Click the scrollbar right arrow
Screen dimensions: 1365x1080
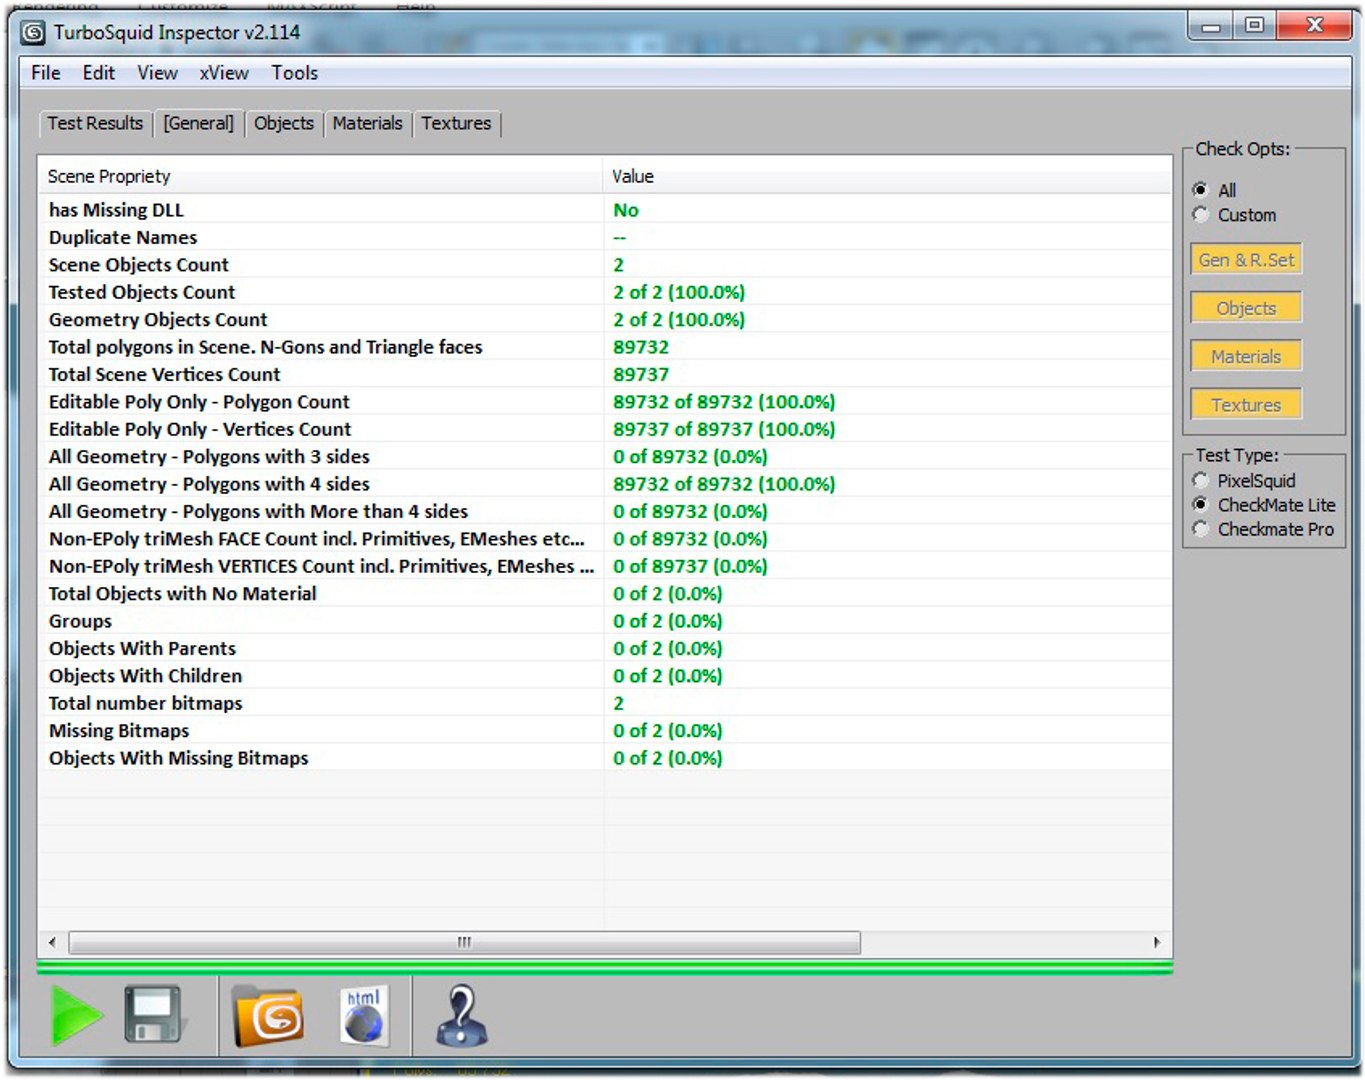coord(1157,942)
